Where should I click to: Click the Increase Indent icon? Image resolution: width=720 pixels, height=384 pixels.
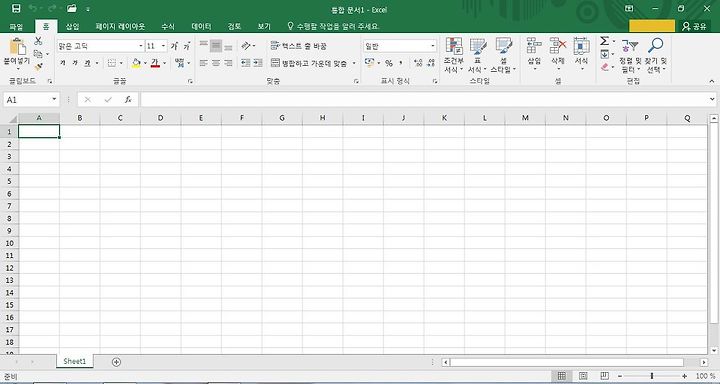(258, 63)
